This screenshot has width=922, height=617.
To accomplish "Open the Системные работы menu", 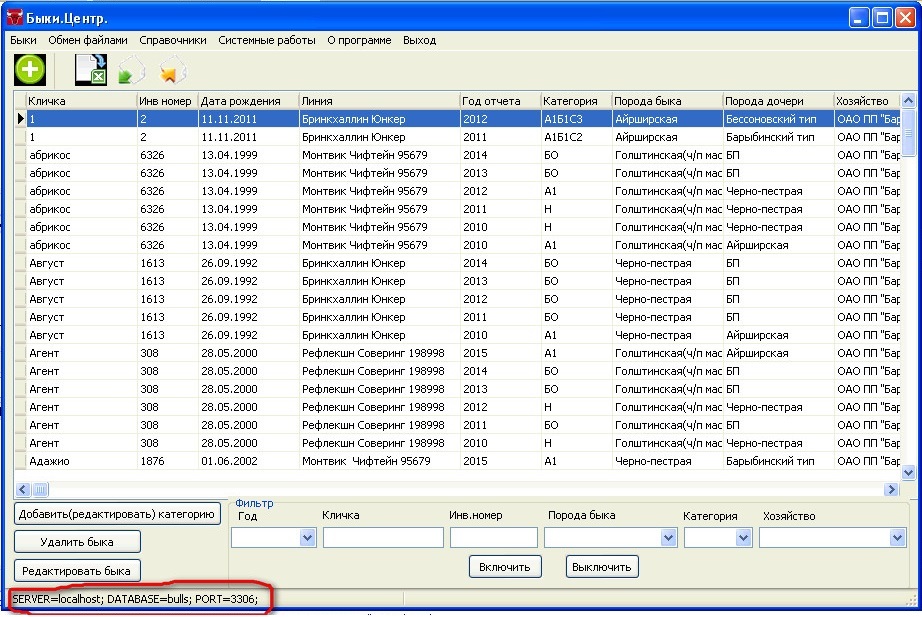I will [x=266, y=40].
